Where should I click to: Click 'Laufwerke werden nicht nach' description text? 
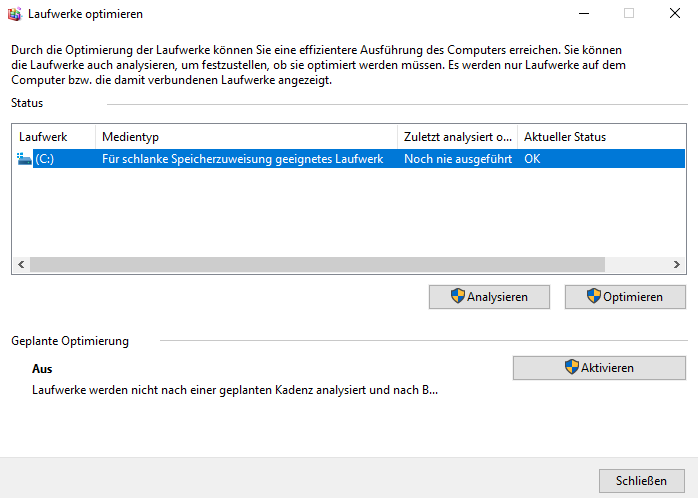coord(235,390)
